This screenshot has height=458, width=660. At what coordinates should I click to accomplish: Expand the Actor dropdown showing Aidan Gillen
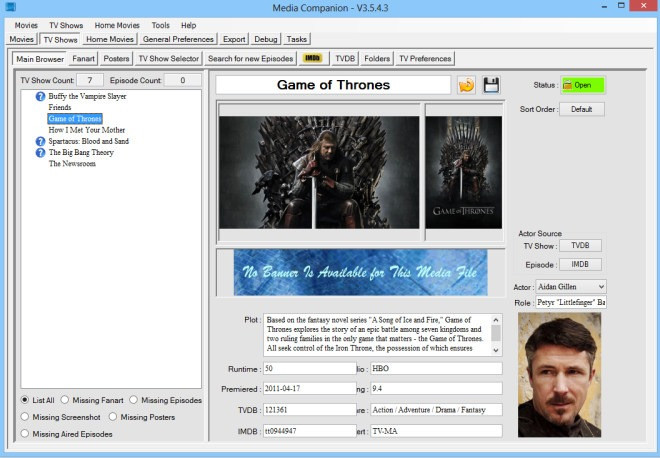click(x=601, y=287)
